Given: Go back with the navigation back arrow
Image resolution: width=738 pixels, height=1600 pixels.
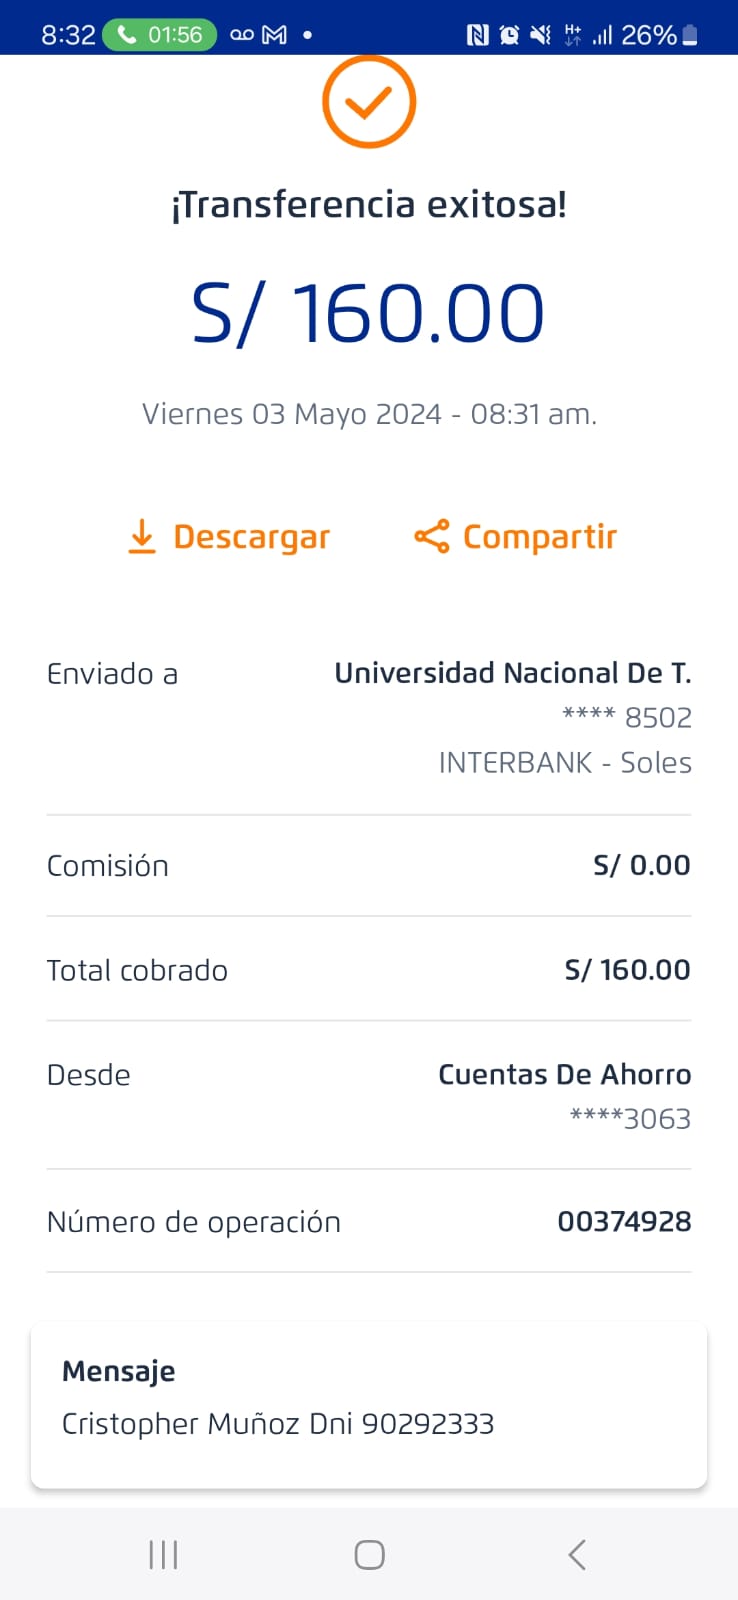Looking at the screenshot, I should point(576,1554).
